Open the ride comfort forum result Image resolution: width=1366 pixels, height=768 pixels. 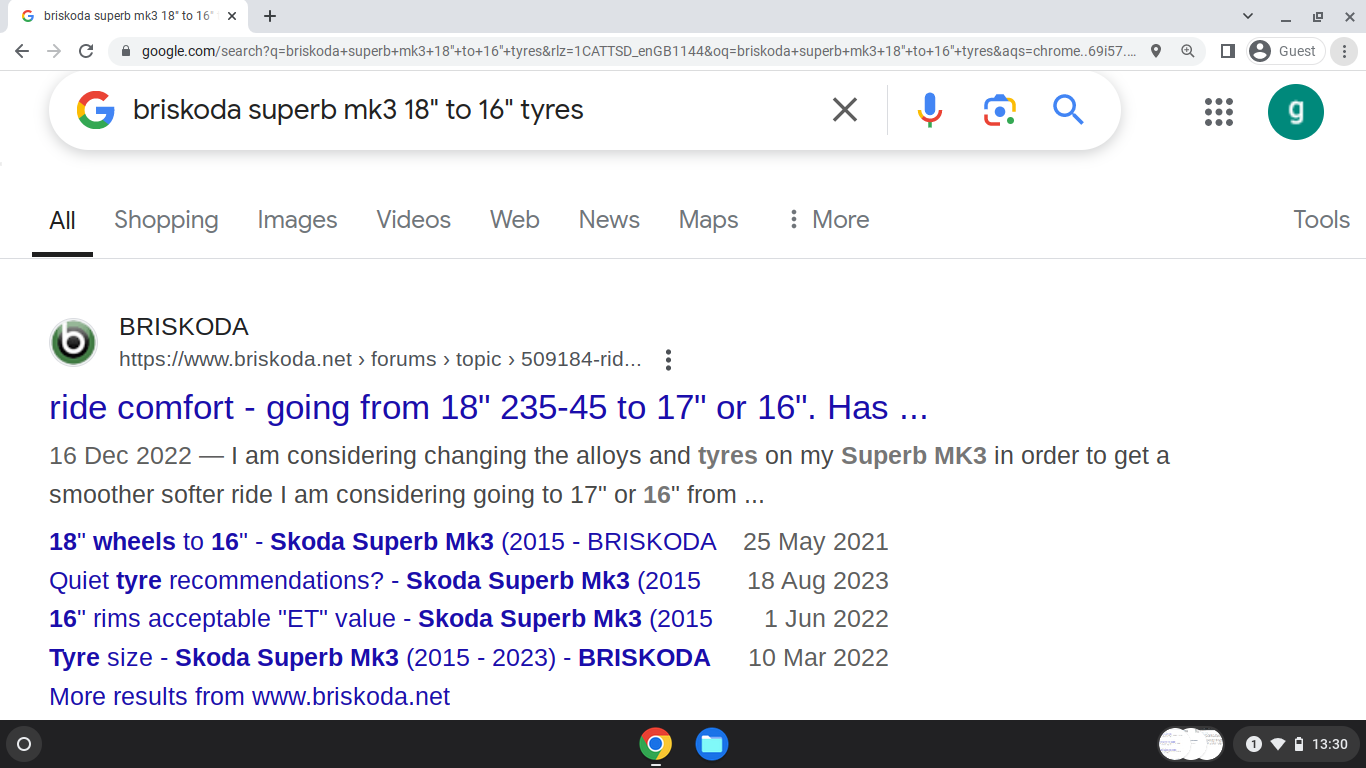point(489,408)
